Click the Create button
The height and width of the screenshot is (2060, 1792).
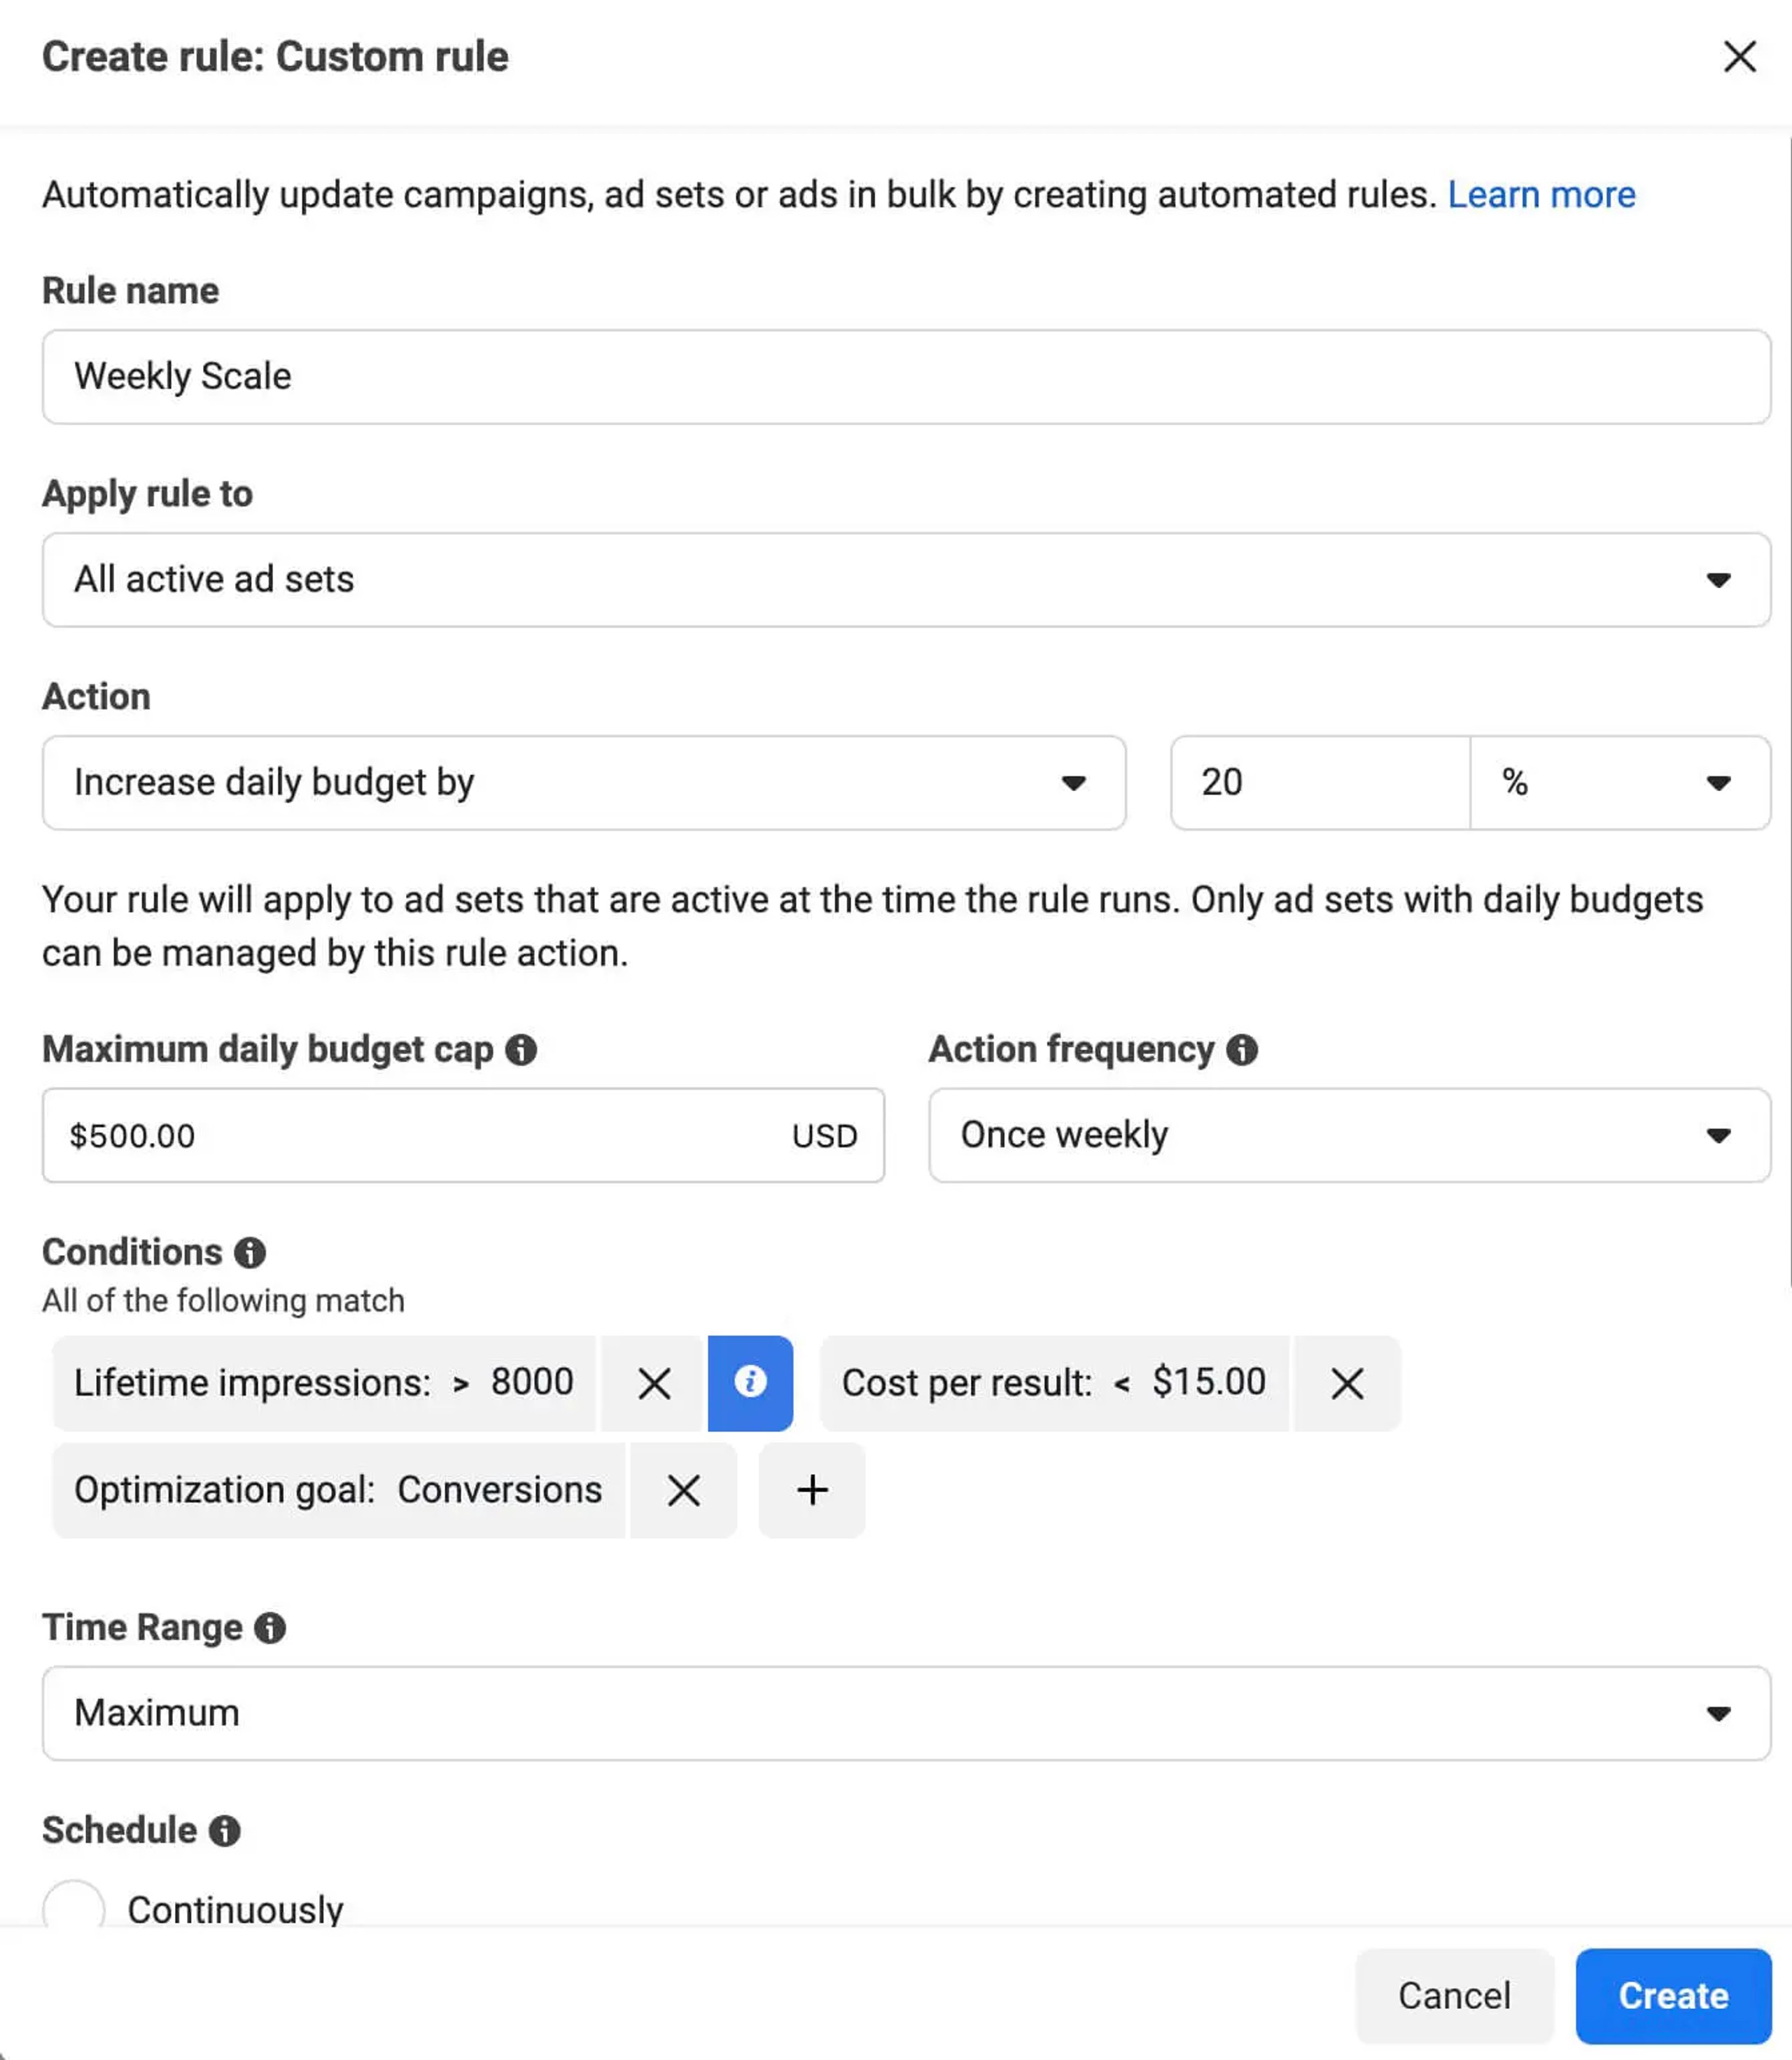coord(1672,1995)
